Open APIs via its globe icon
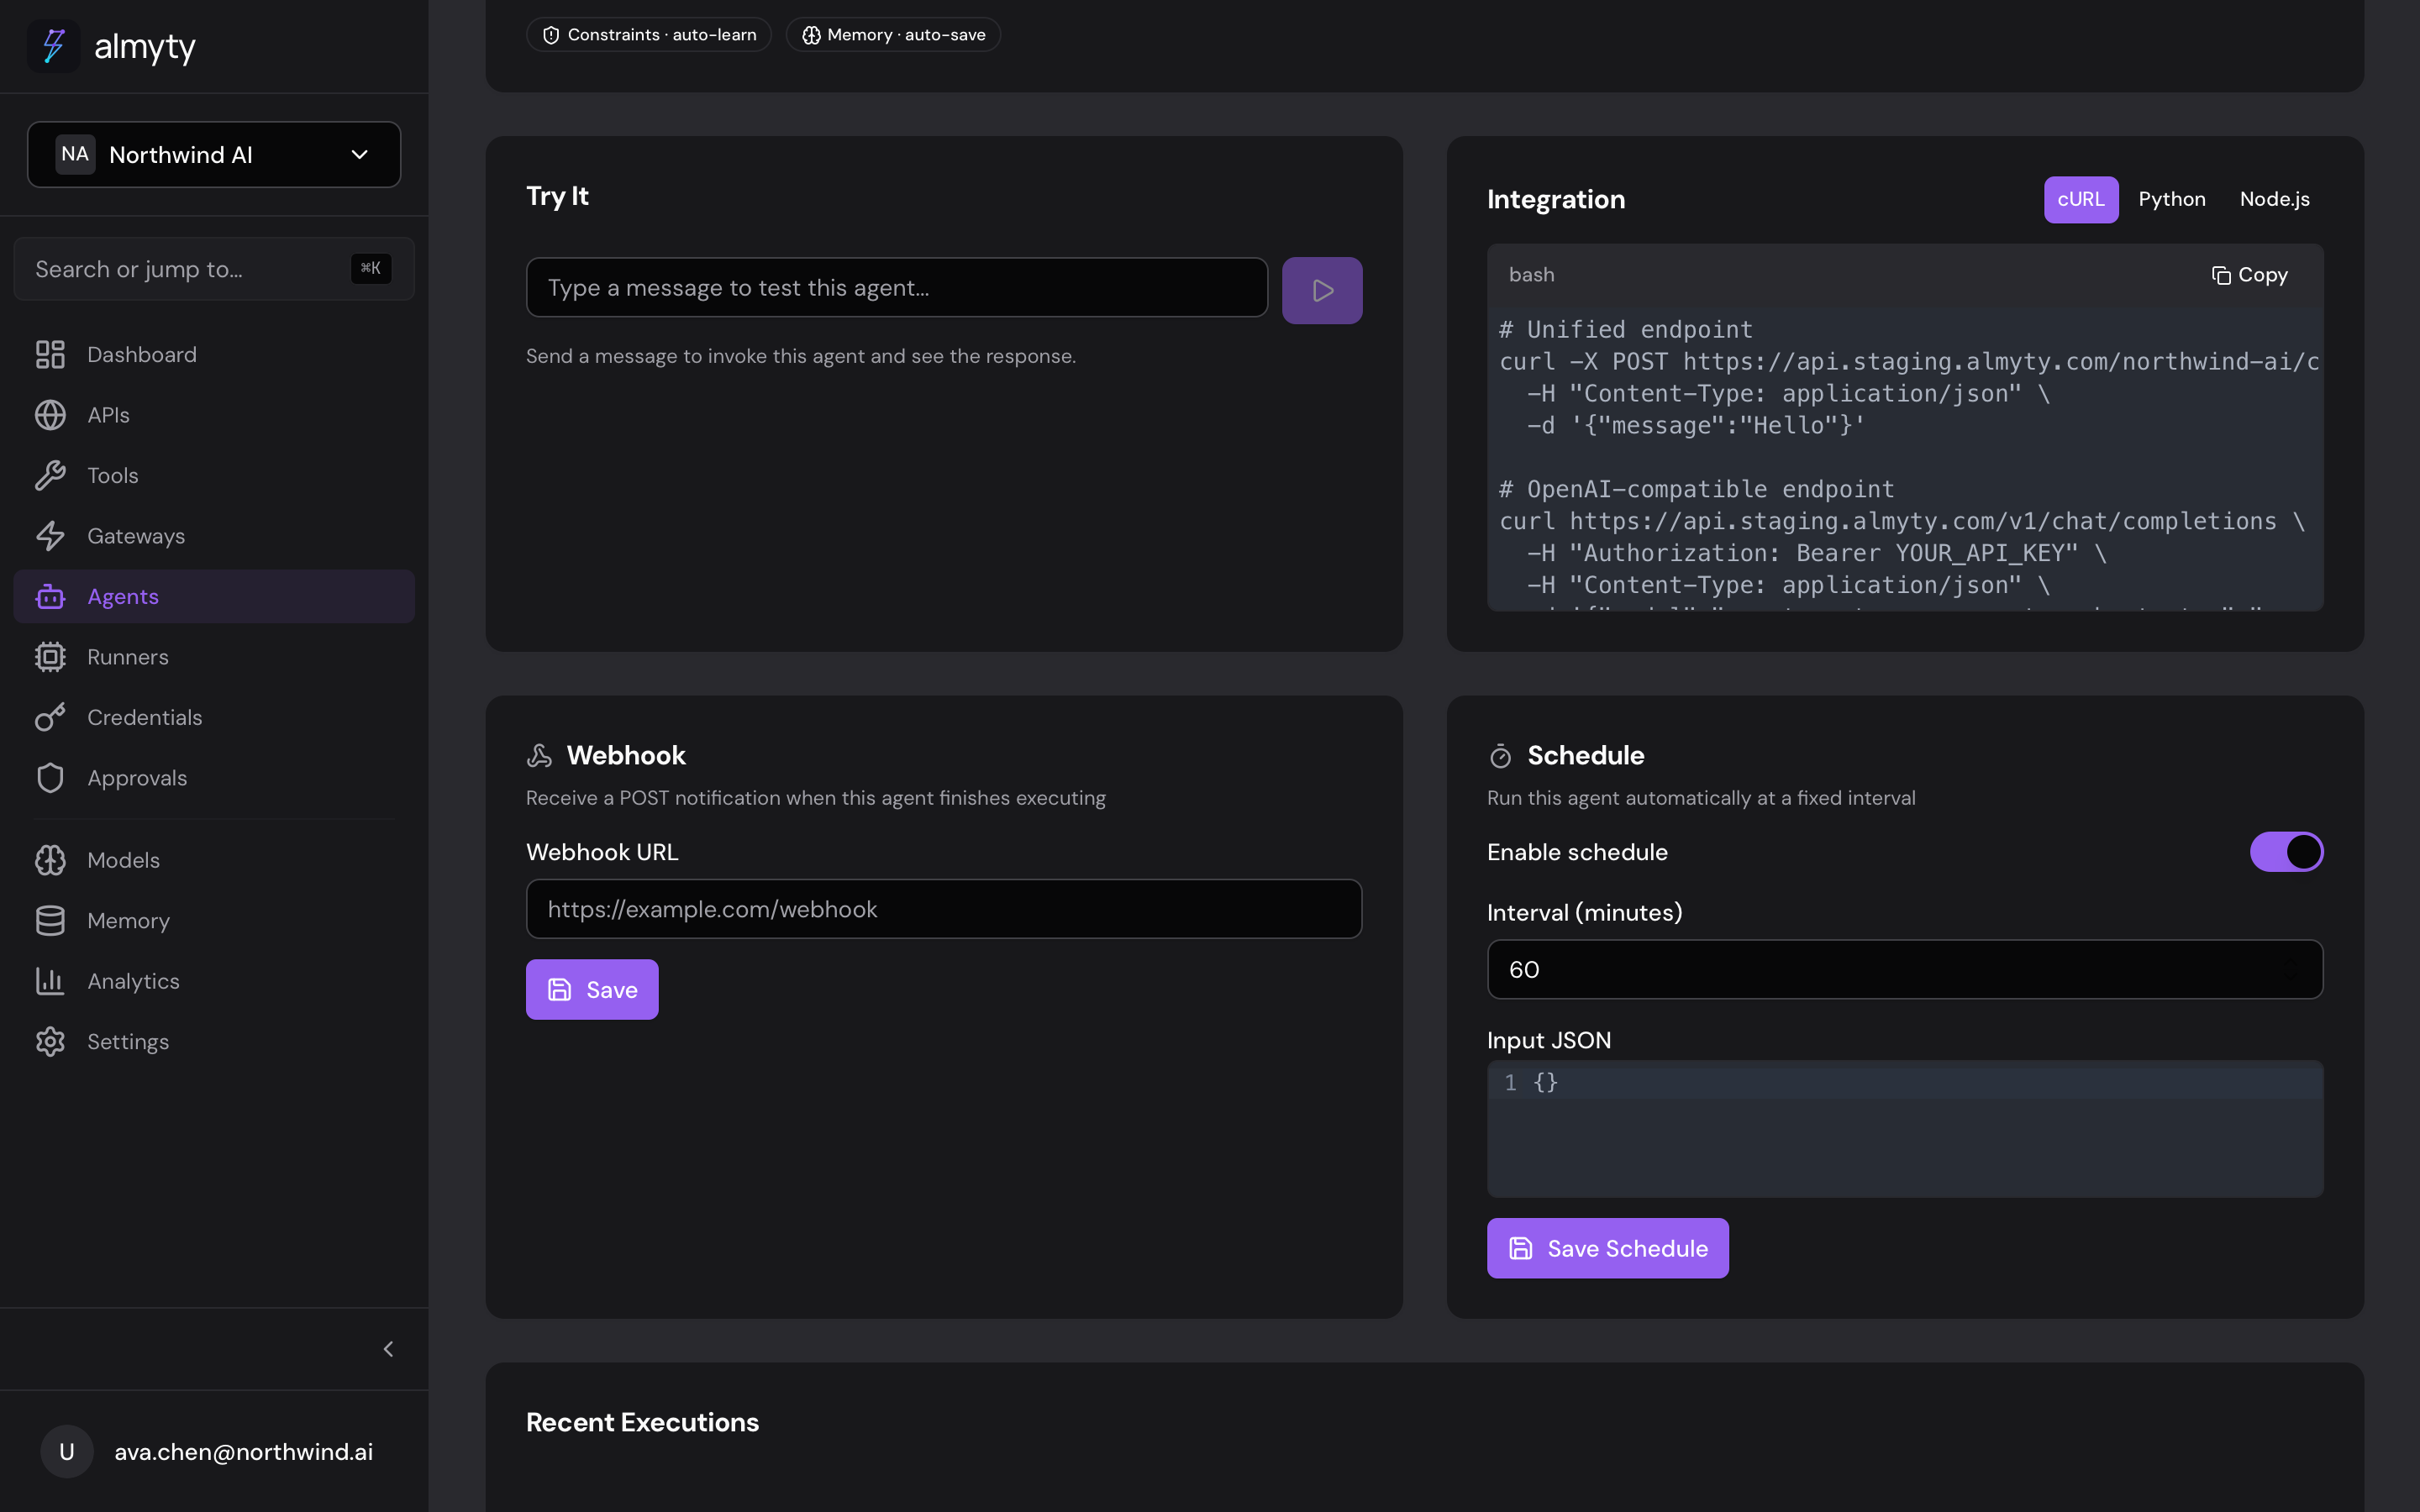2420x1512 pixels. tap(50, 415)
